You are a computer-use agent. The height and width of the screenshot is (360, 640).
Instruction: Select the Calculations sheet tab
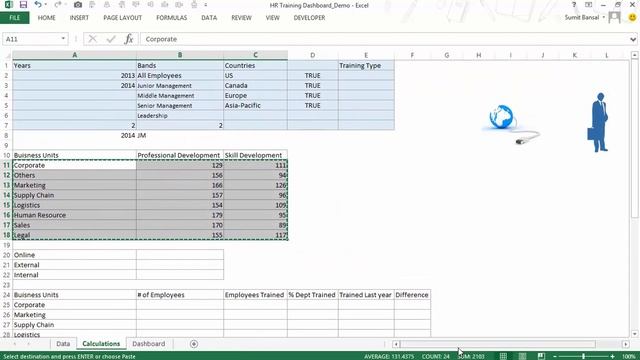[x=101, y=344]
